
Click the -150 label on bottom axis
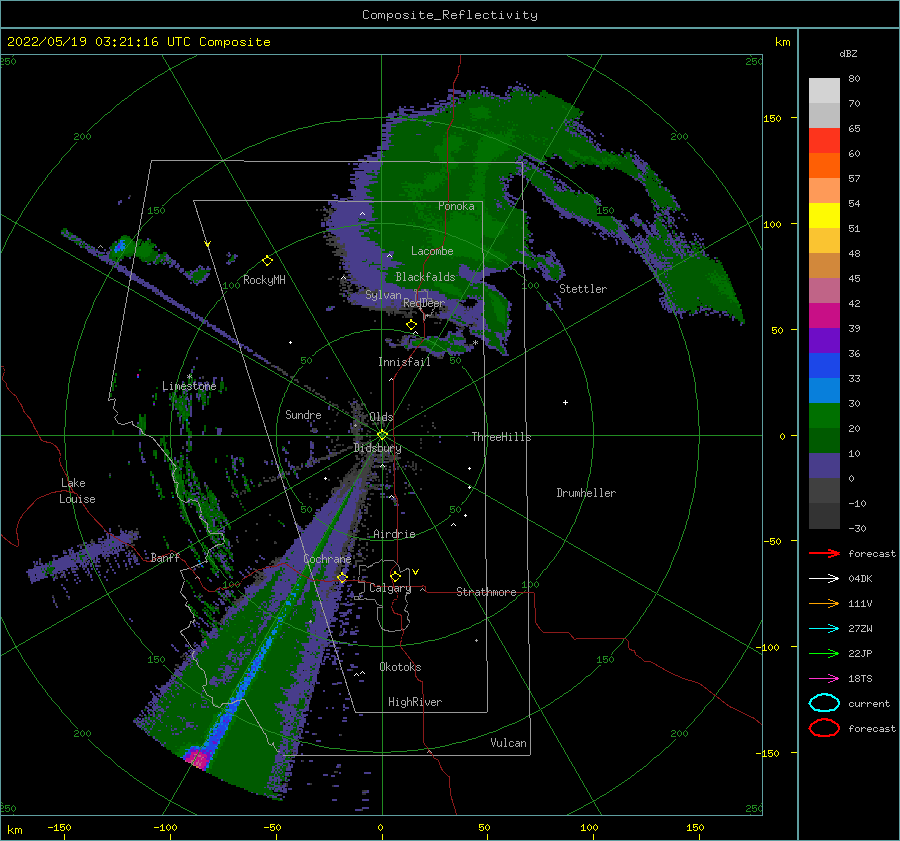[59, 827]
